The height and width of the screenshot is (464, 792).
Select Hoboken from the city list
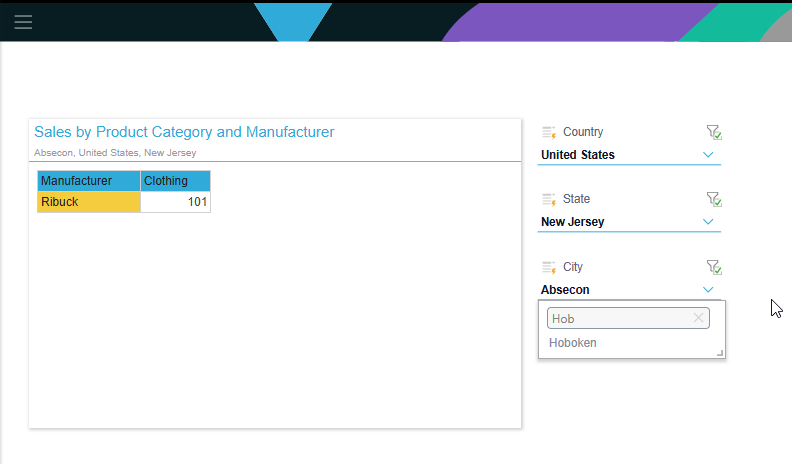click(x=573, y=343)
